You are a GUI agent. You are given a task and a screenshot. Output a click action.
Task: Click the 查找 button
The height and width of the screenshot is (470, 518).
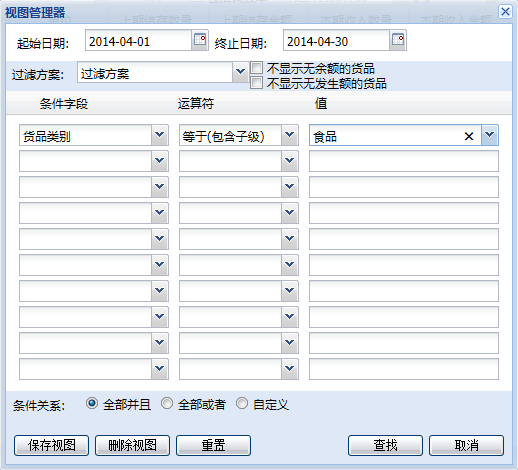point(385,445)
